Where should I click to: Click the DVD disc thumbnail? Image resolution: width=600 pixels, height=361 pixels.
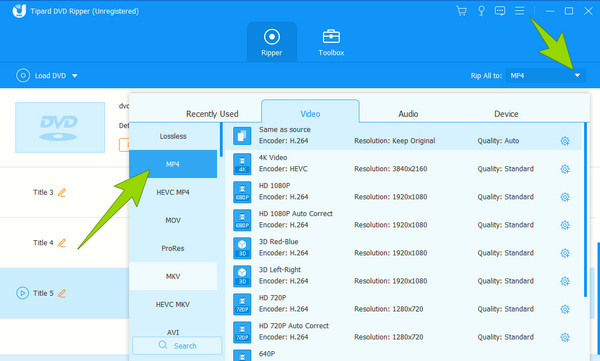(x=60, y=127)
